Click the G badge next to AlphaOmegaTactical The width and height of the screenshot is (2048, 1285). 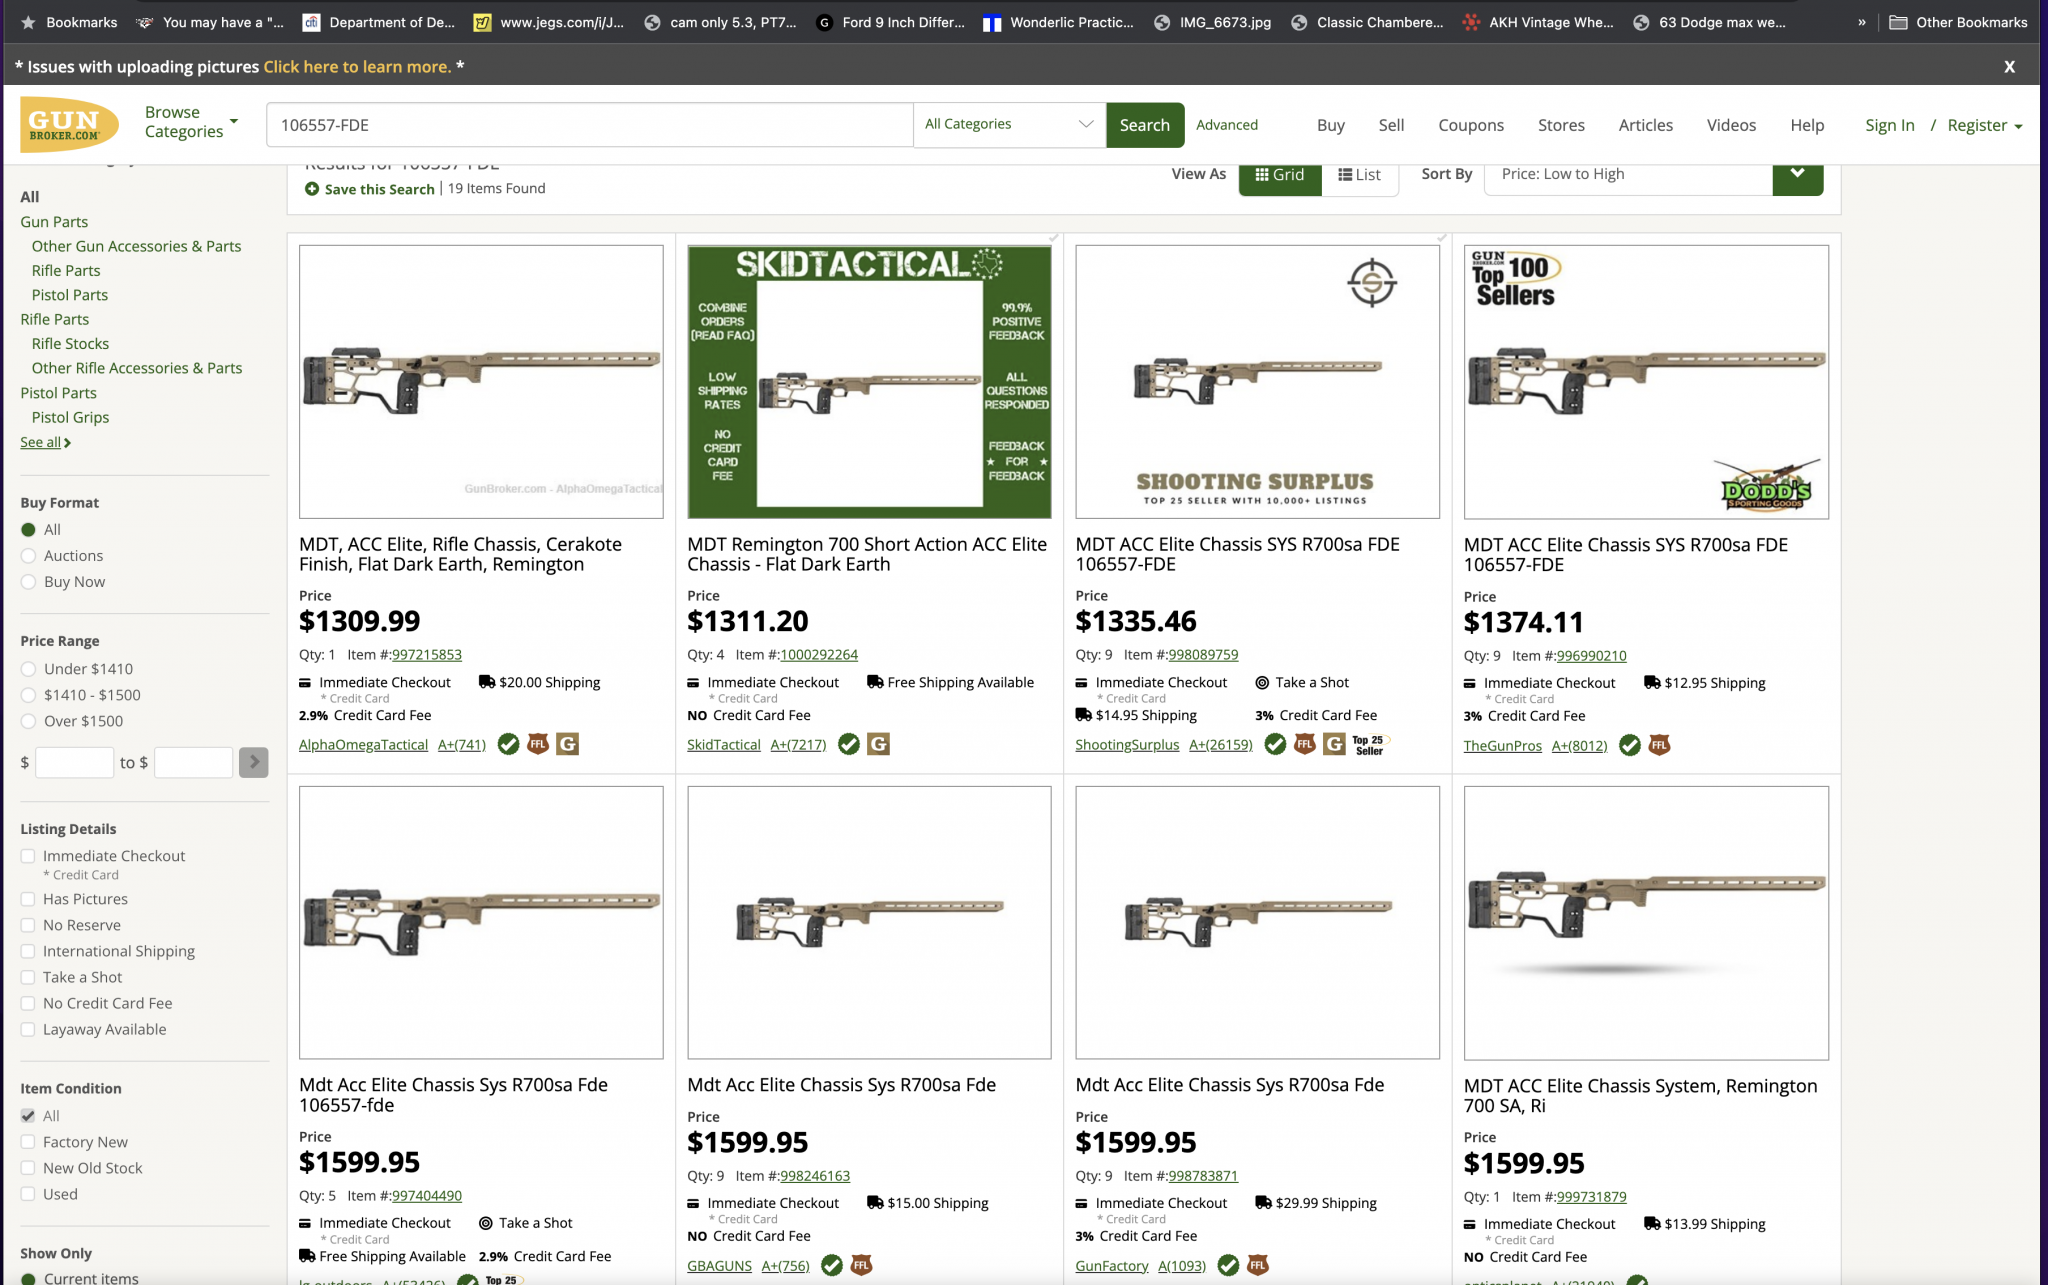pos(567,744)
